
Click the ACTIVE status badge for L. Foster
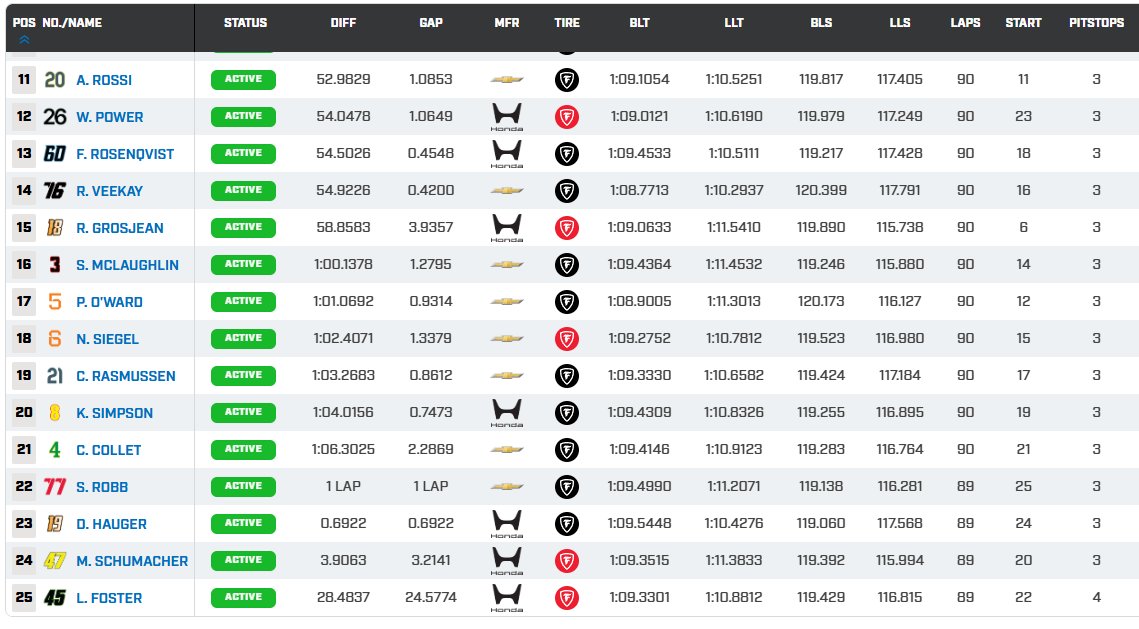click(x=243, y=597)
